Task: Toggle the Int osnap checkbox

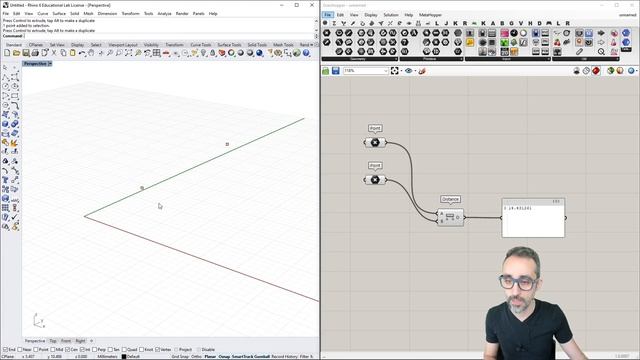Action: click(x=82, y=350)
